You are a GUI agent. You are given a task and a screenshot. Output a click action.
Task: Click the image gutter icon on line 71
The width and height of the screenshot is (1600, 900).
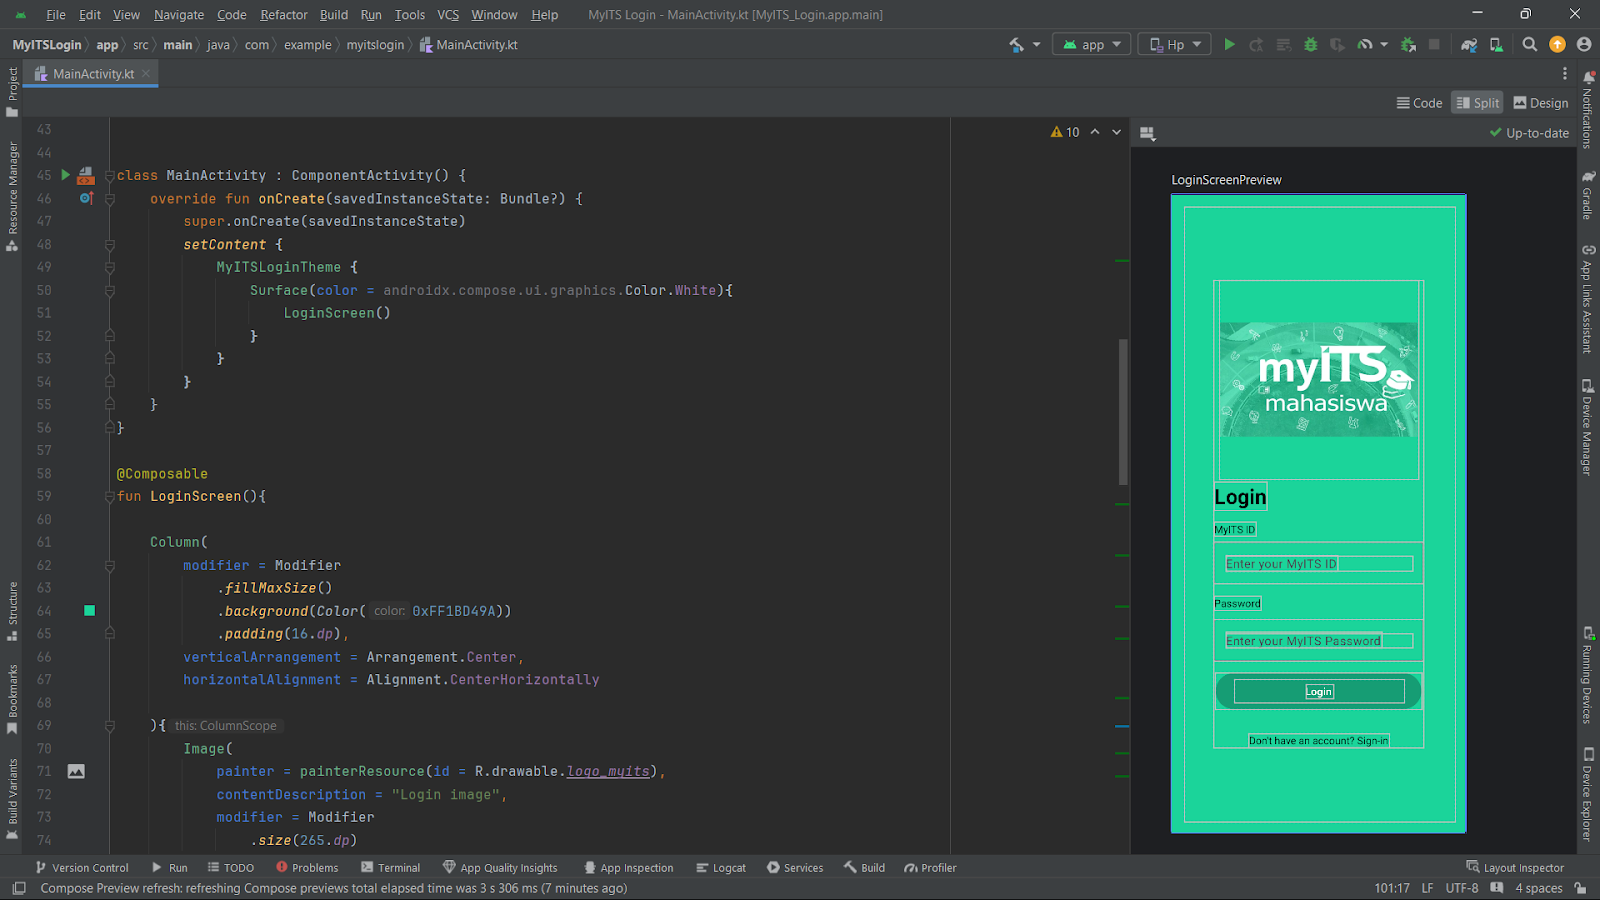point(76,771)
